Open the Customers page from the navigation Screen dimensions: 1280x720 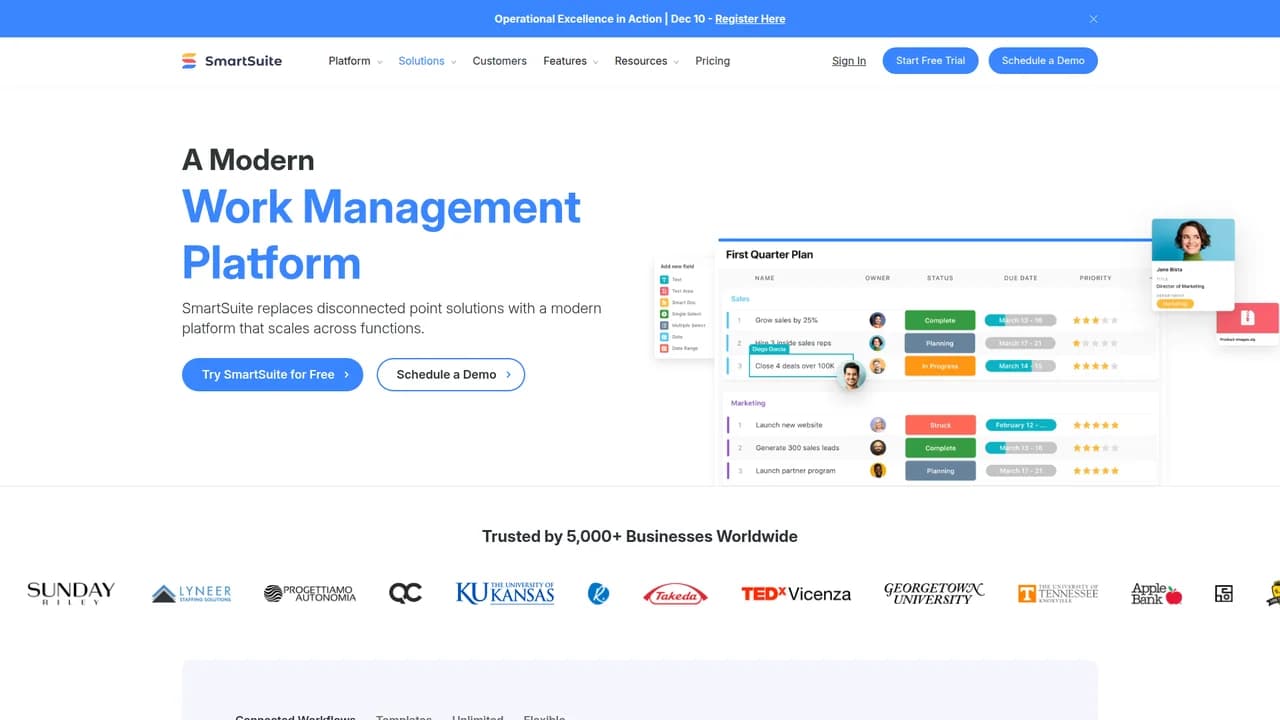(500, 61)
